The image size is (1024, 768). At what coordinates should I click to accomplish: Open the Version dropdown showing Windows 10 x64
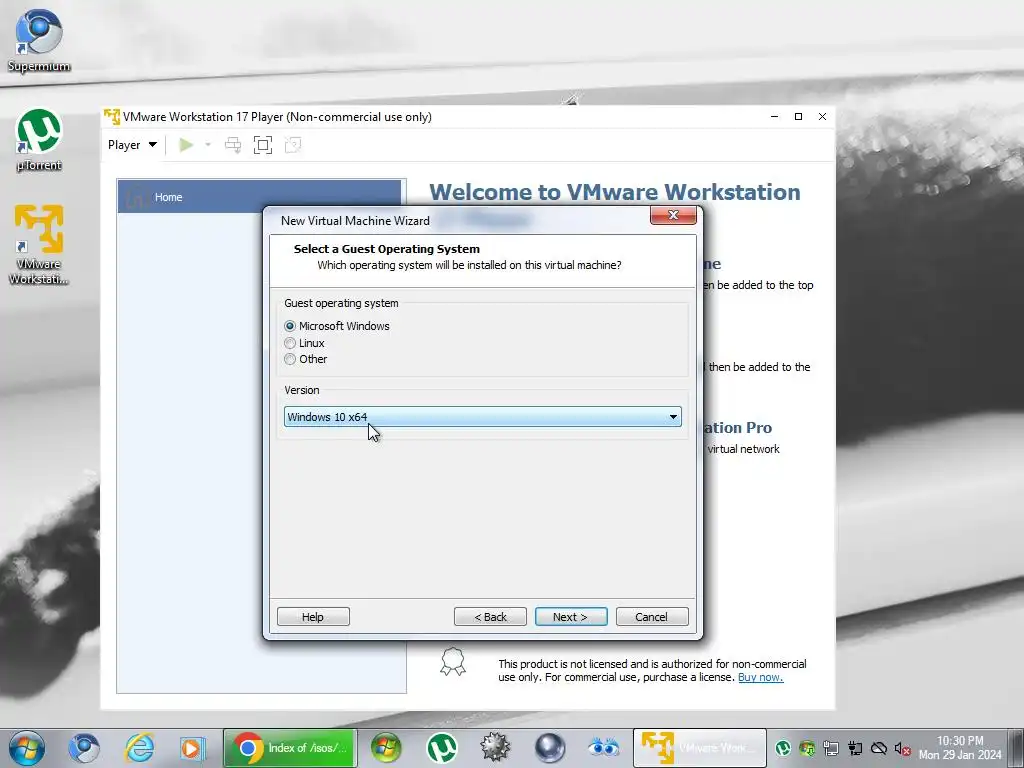[x=483, y=417]
